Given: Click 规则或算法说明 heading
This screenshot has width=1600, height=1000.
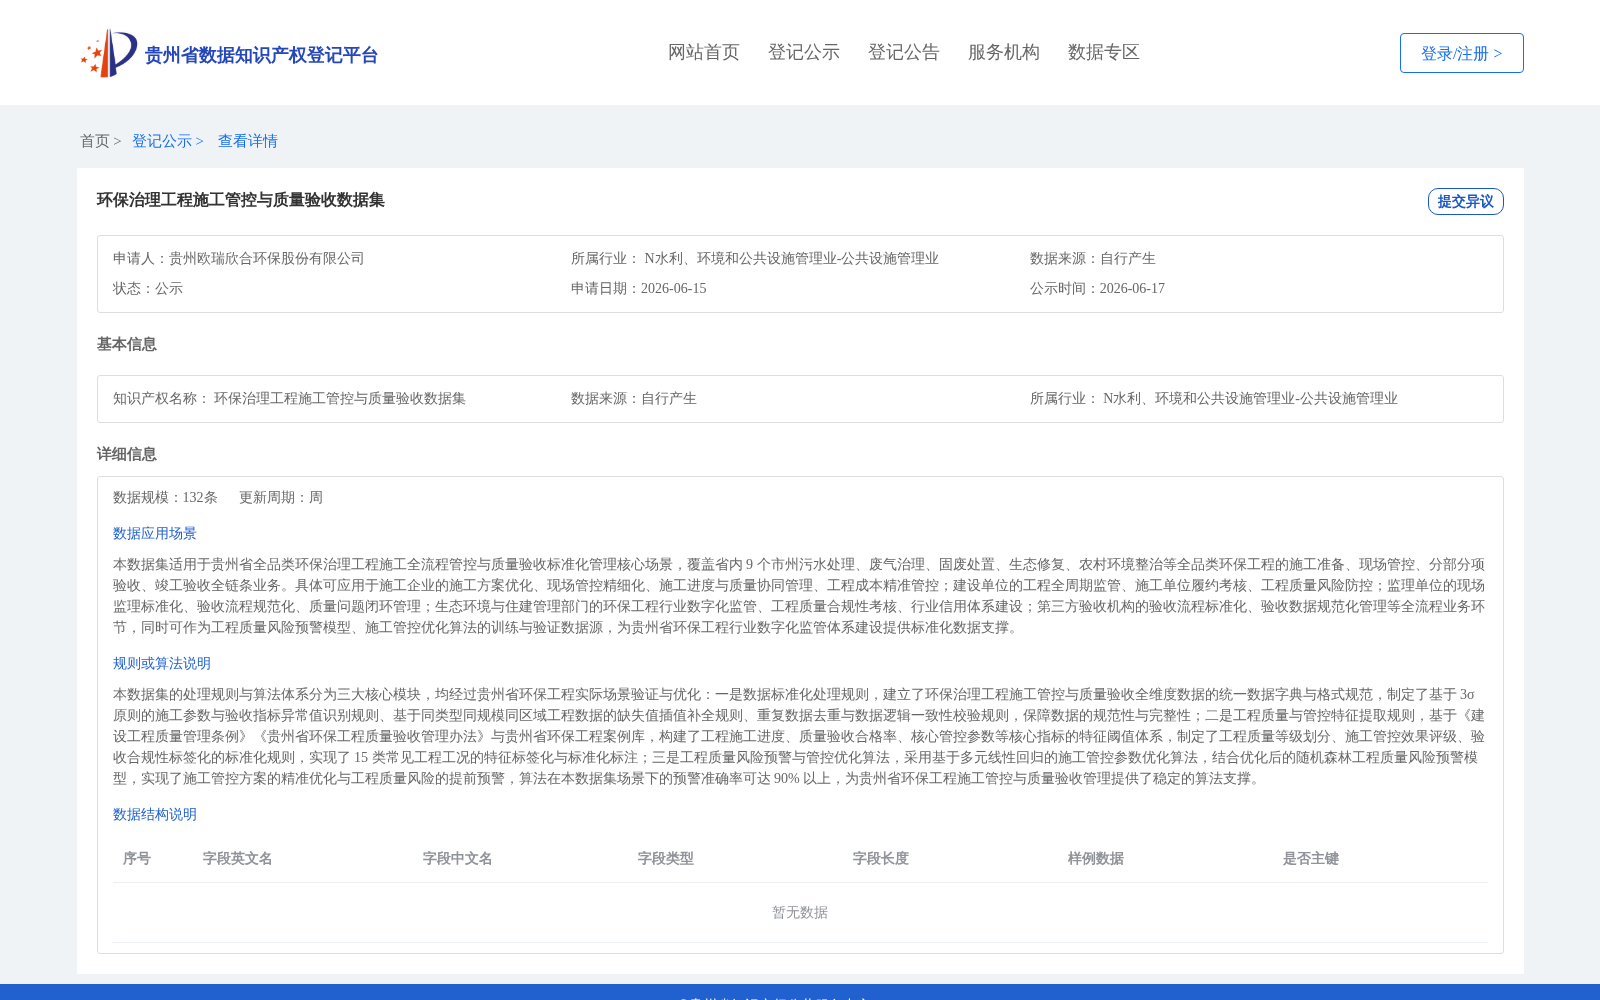Looking at the screenshot, I should [162, 663].
